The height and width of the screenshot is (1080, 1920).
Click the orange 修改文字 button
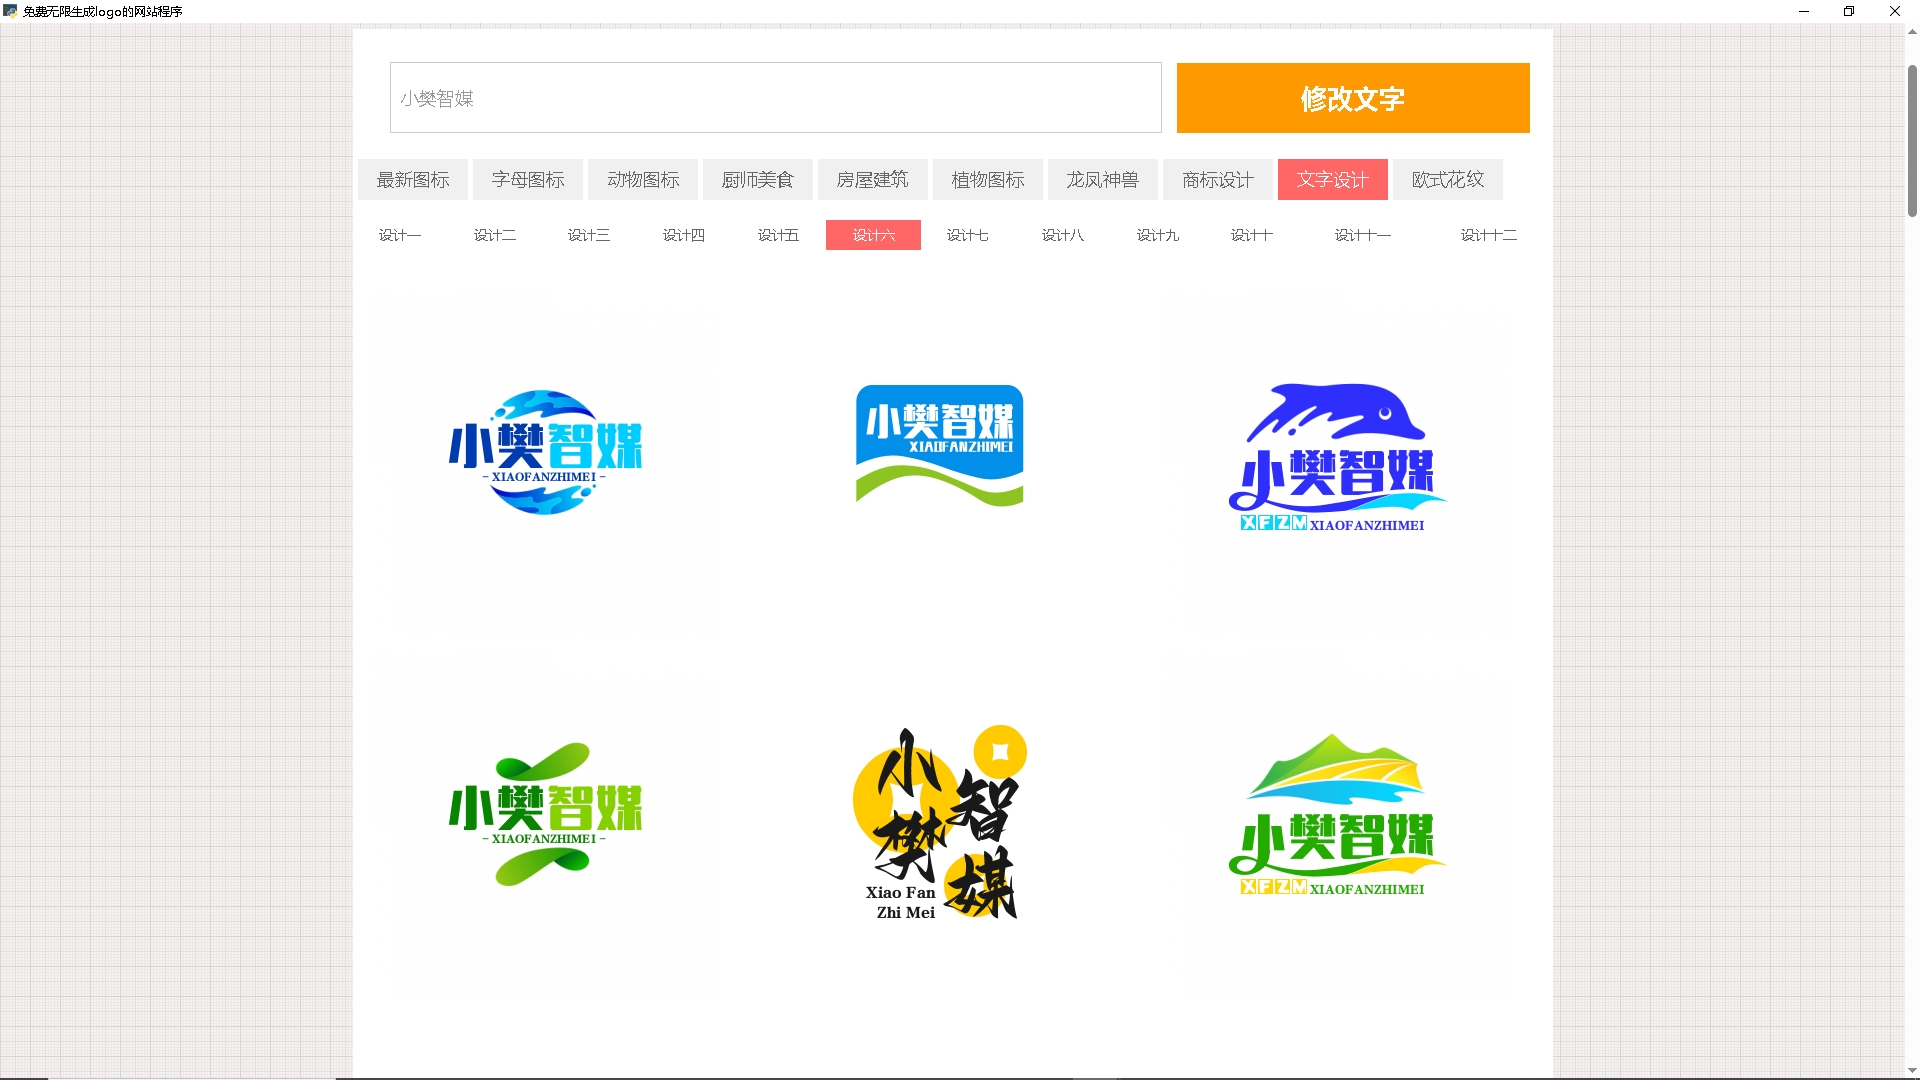click(1352, 98)
